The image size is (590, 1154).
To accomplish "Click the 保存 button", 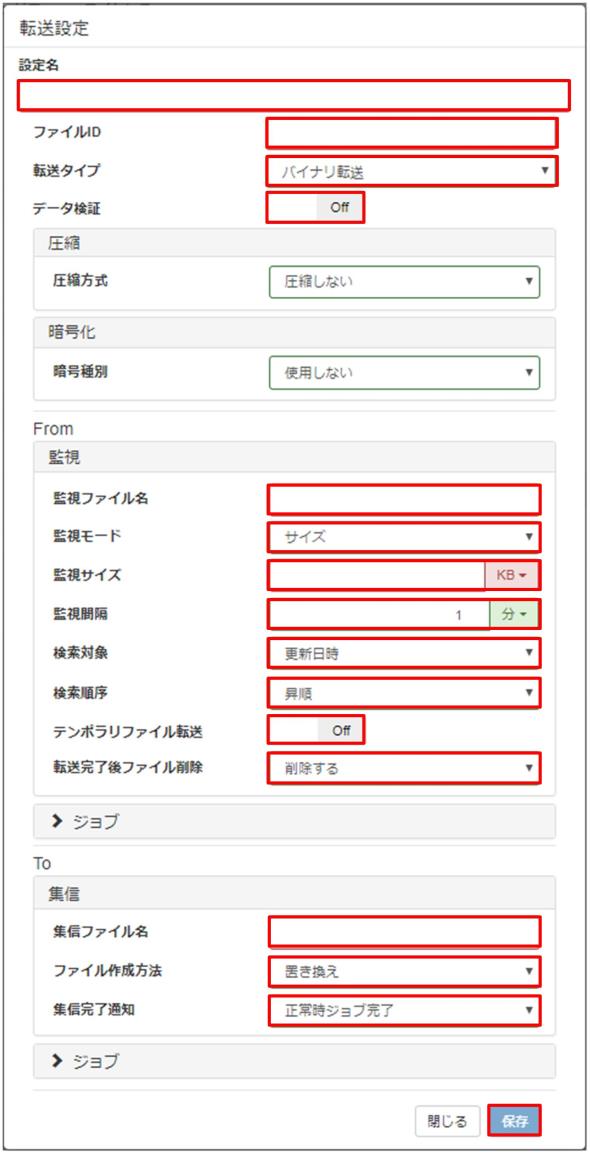I will click(514, 1122).
